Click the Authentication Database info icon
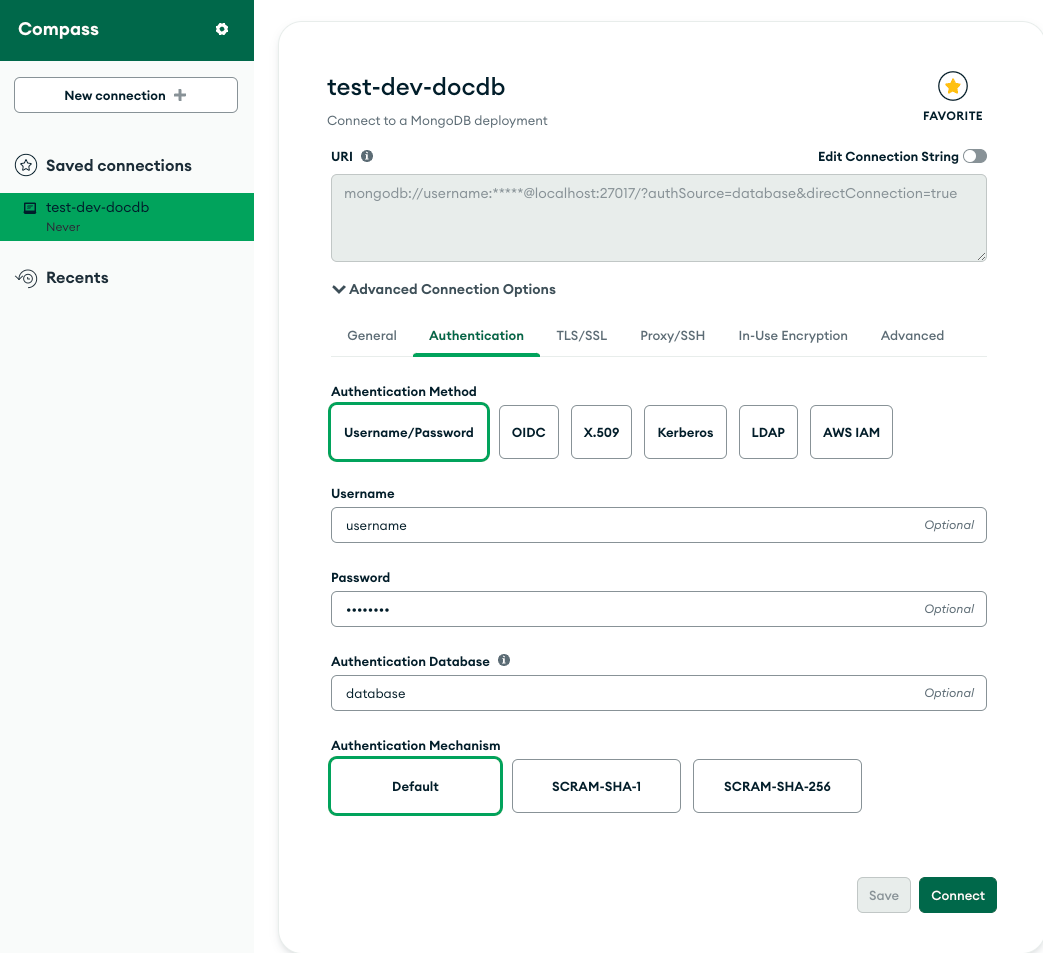Viewport: 1043px width, 953px height. click(504, 660)
